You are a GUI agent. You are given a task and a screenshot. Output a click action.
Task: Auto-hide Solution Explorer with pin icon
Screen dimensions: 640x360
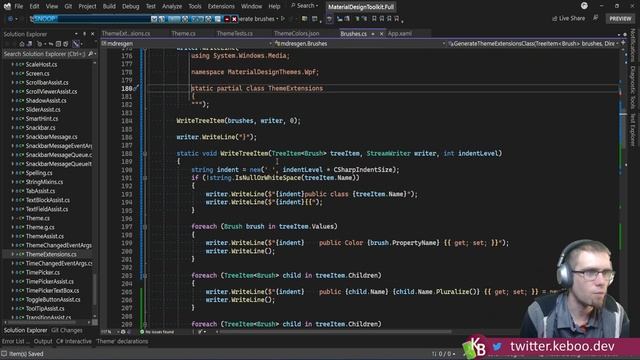[84, 34]
